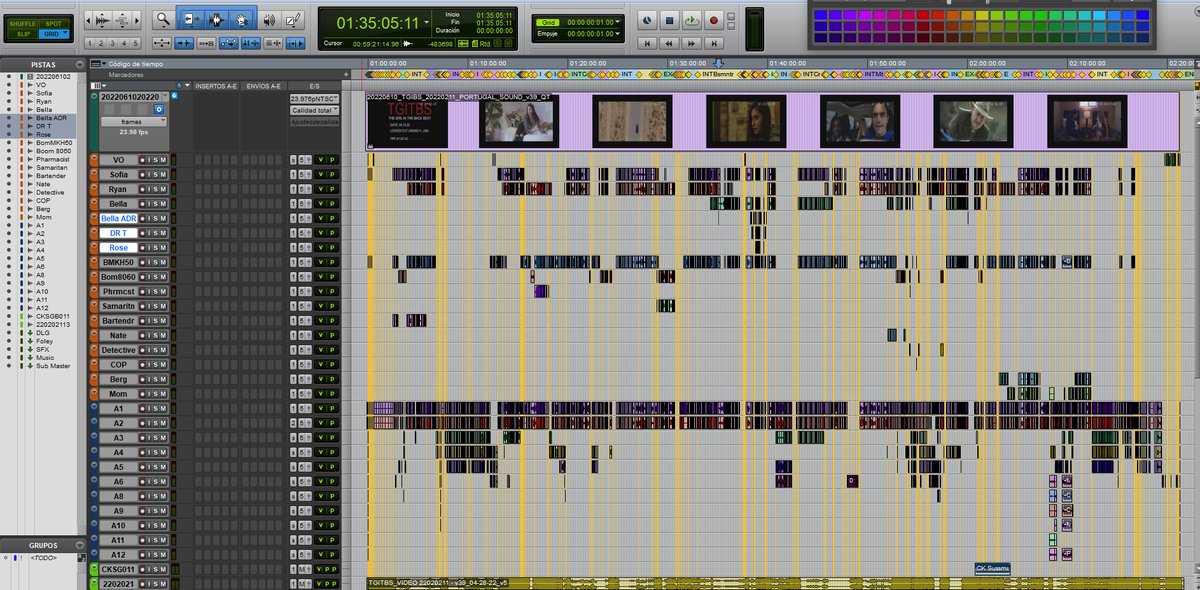The image size is (1200, 590).
Task: Click the transport Record button
Action: coord(714,20)
